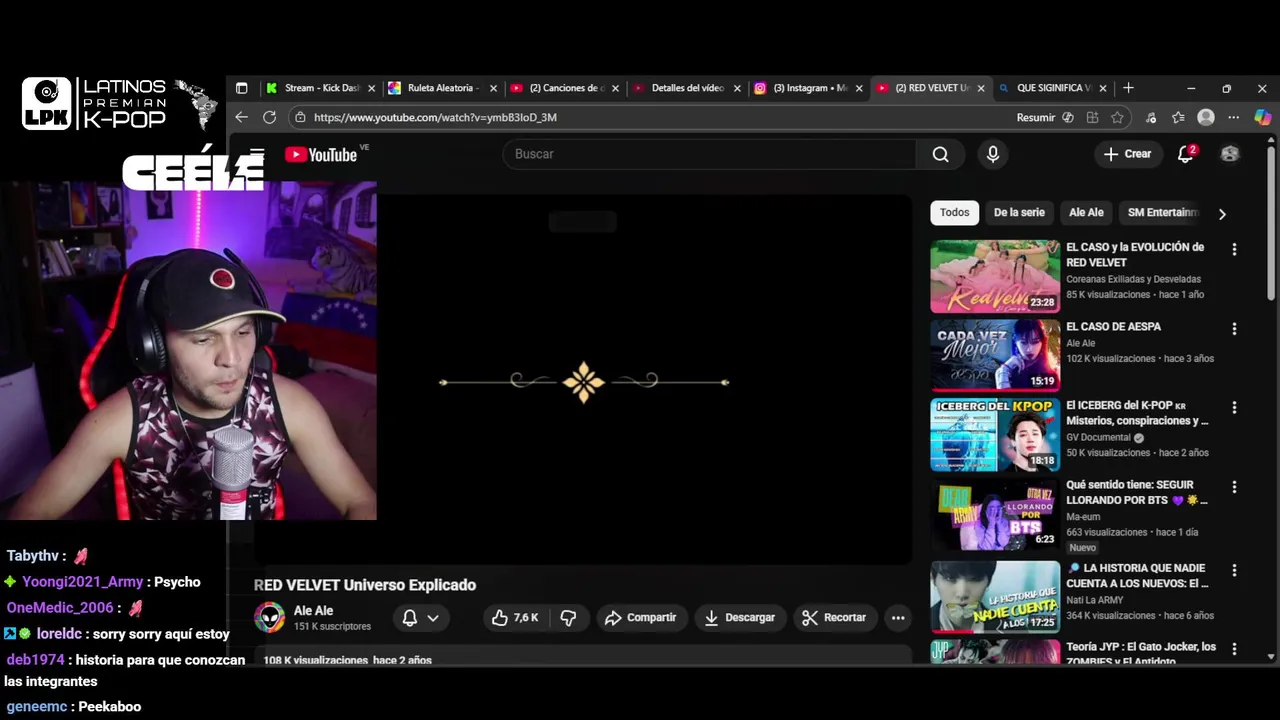The image size is (1280, 720).
Task: View site info padlock icon in address bar
Action: coord(300,117)
